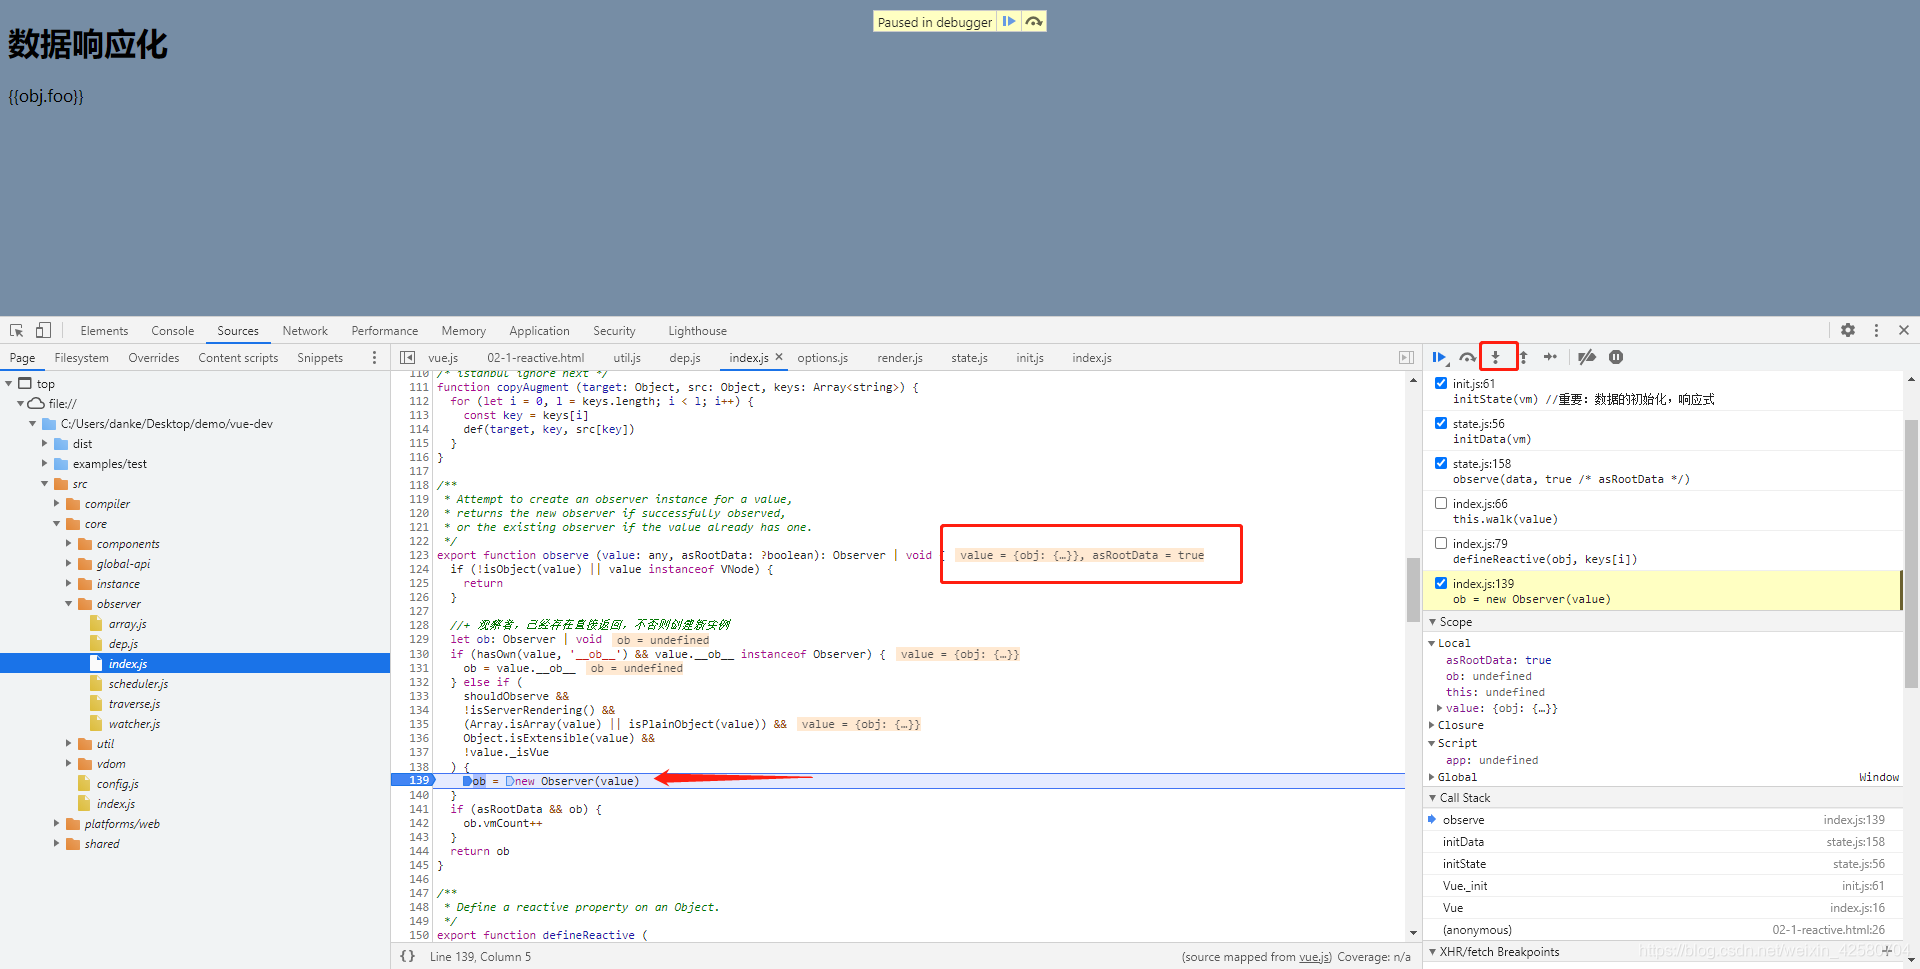Image resolution: width=1920 pixels, height=969 pixels.
Task: Open the Network panel tab
Action: tap(305, 331)
